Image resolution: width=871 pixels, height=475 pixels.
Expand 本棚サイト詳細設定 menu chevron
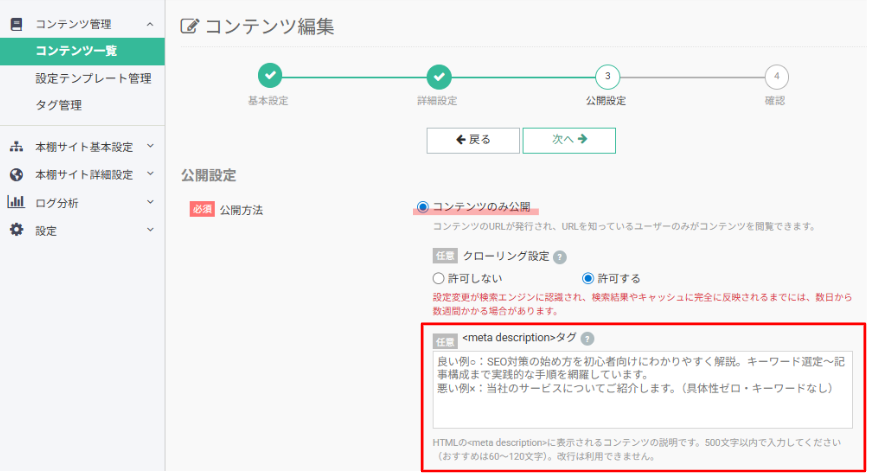150,174
